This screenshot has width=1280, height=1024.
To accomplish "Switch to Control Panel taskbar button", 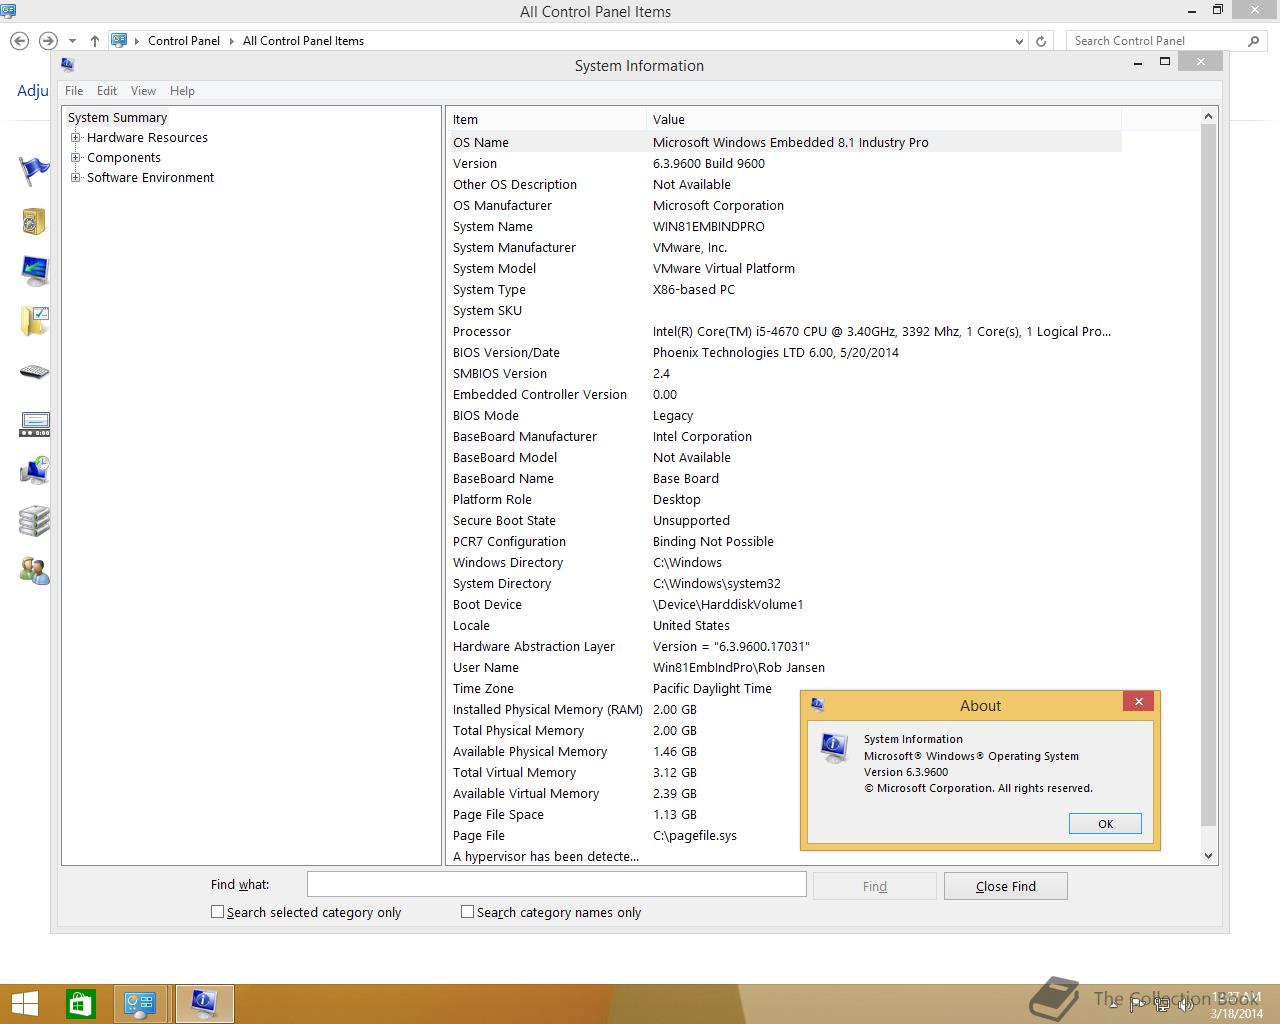I will [x=140, y=1004].
